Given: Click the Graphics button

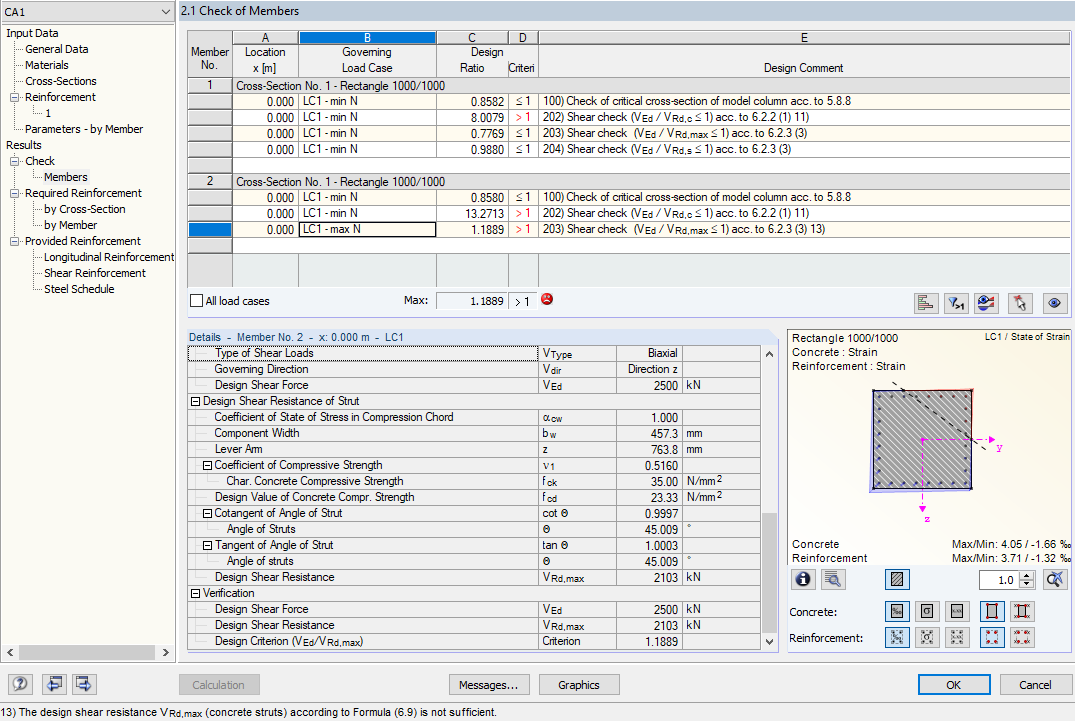Looking at the screenshot, I should point(579,684).
